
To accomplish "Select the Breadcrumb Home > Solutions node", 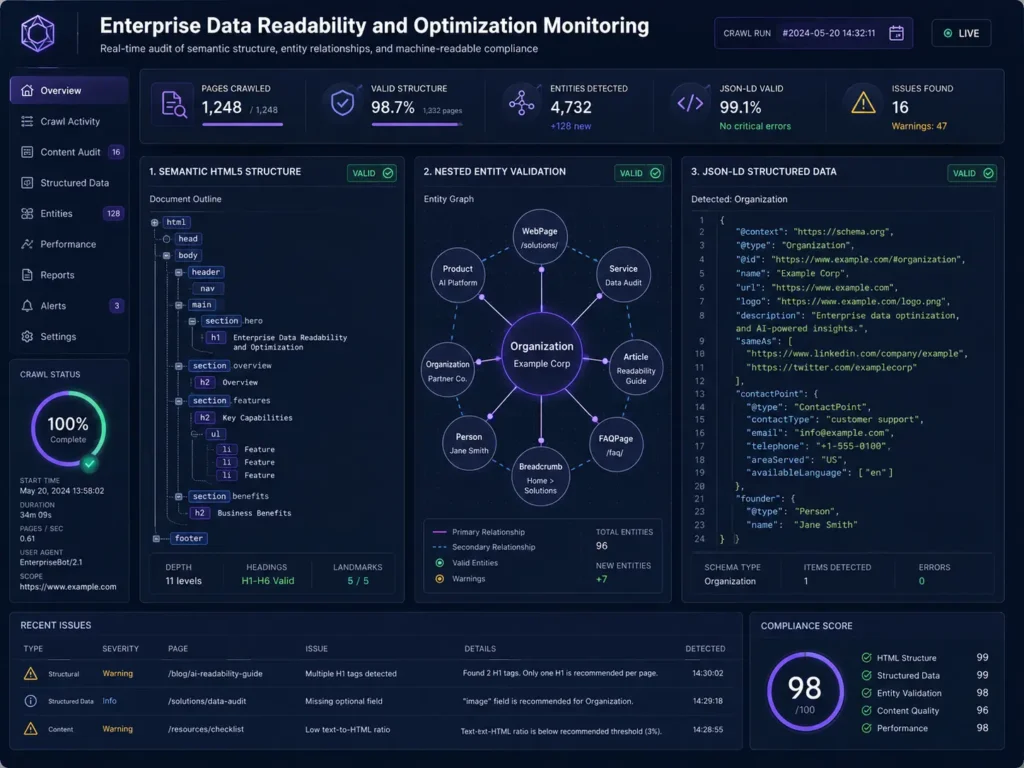I will pos(540,477).
